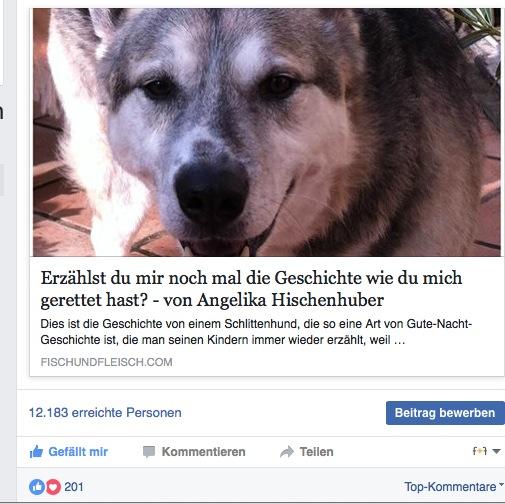
Task: Toggle the Gefällt mir like text
Action: click(78, 452)
